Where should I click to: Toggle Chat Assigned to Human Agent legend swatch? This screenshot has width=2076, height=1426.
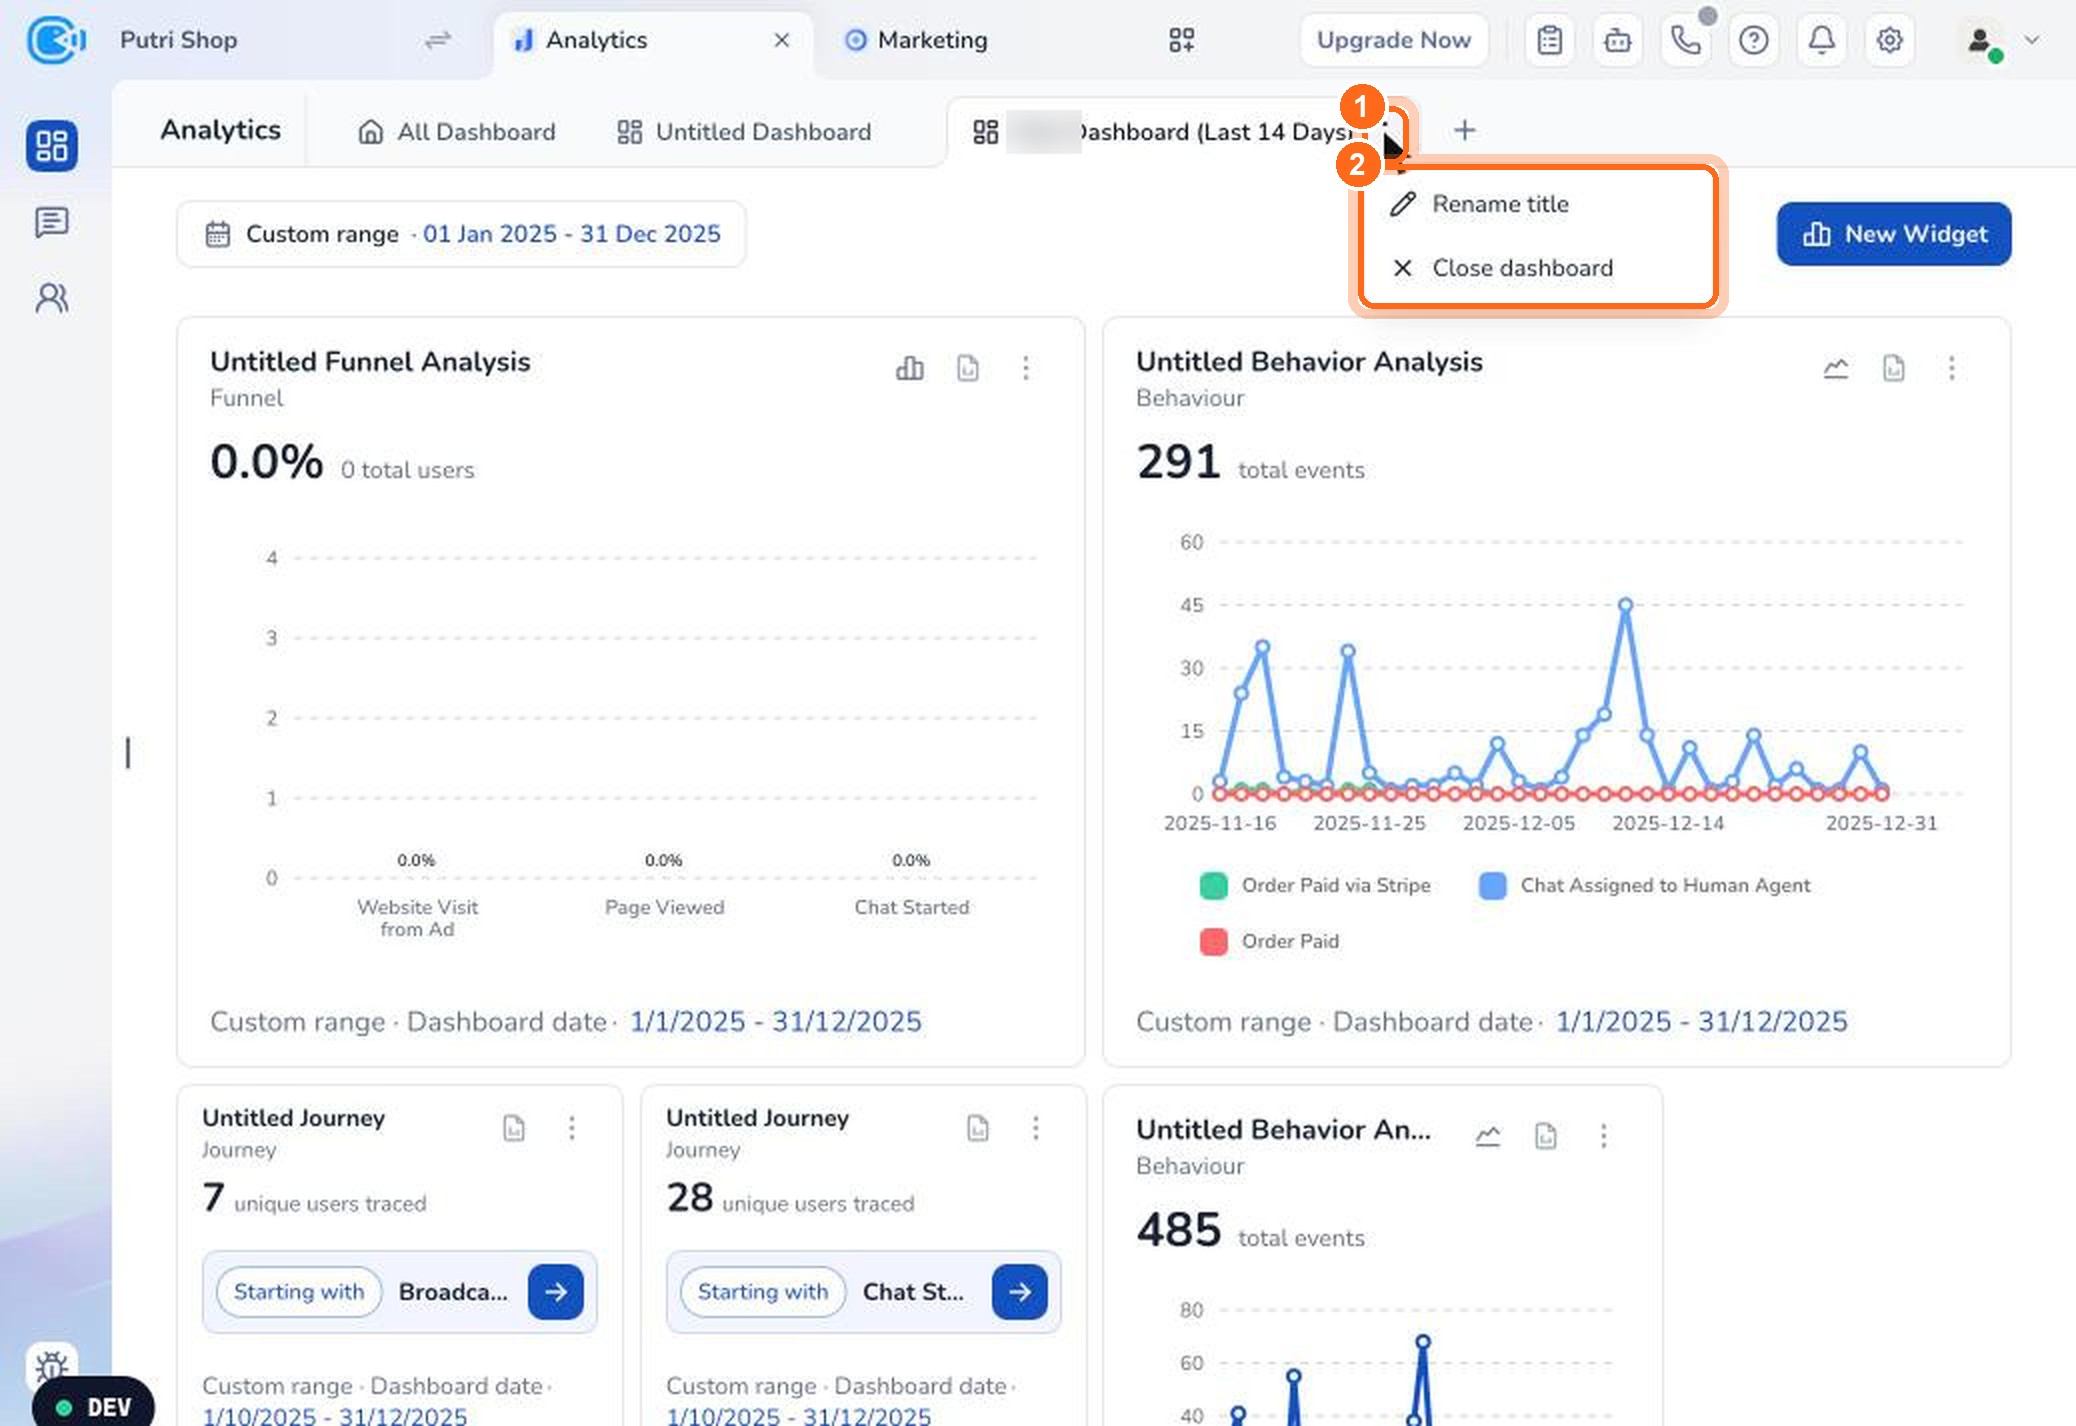(1493, 886)
